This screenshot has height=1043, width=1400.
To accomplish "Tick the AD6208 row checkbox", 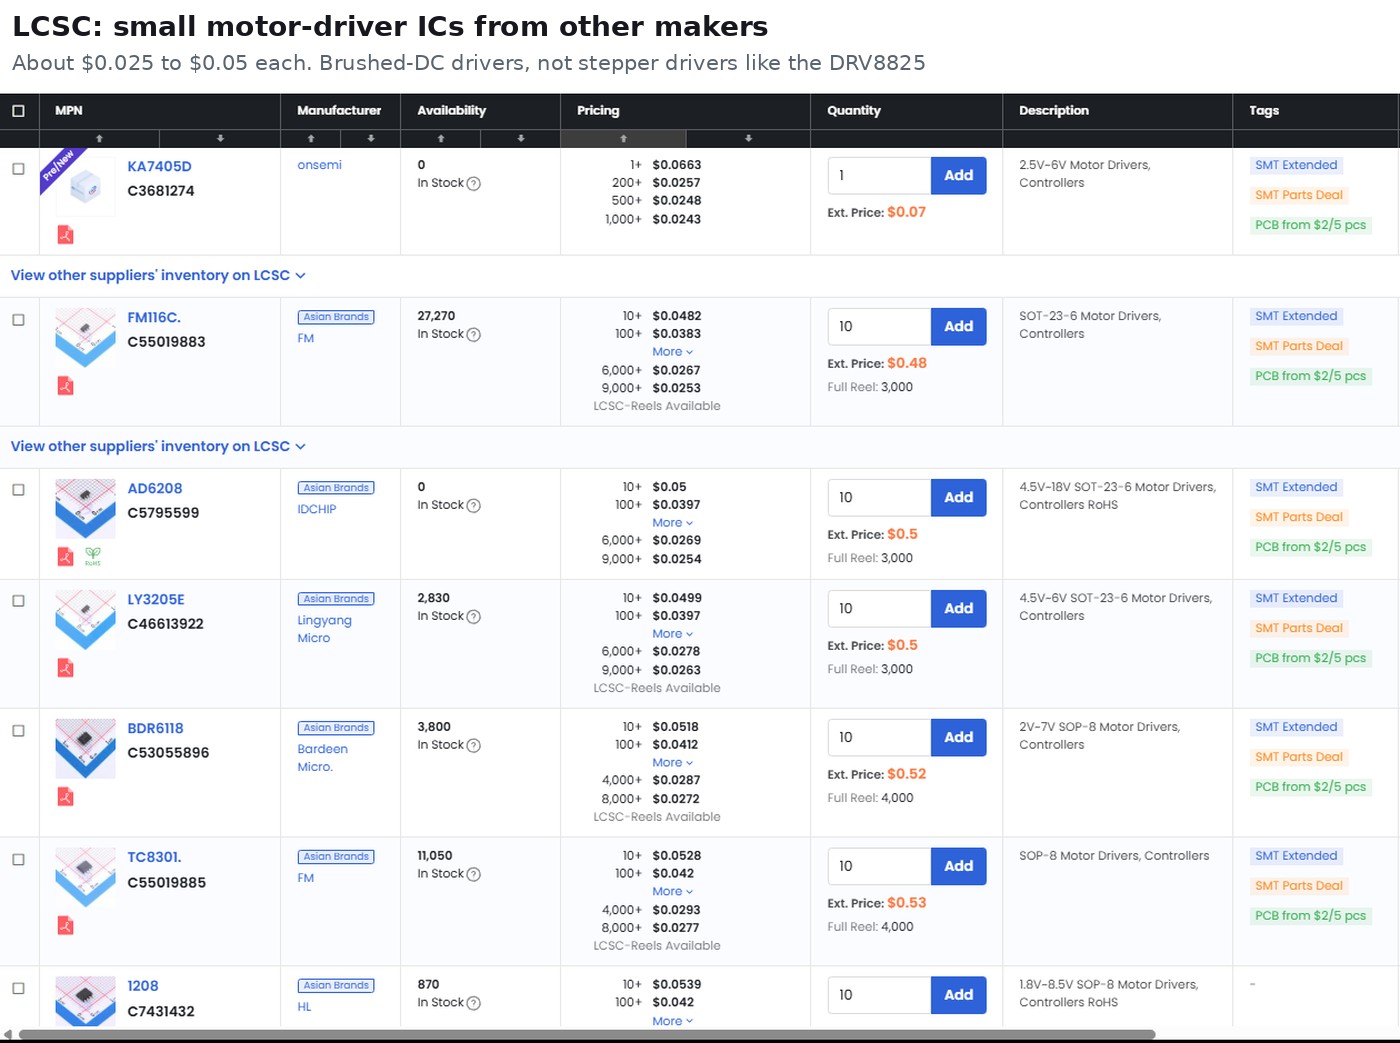I will pos(18,490).
